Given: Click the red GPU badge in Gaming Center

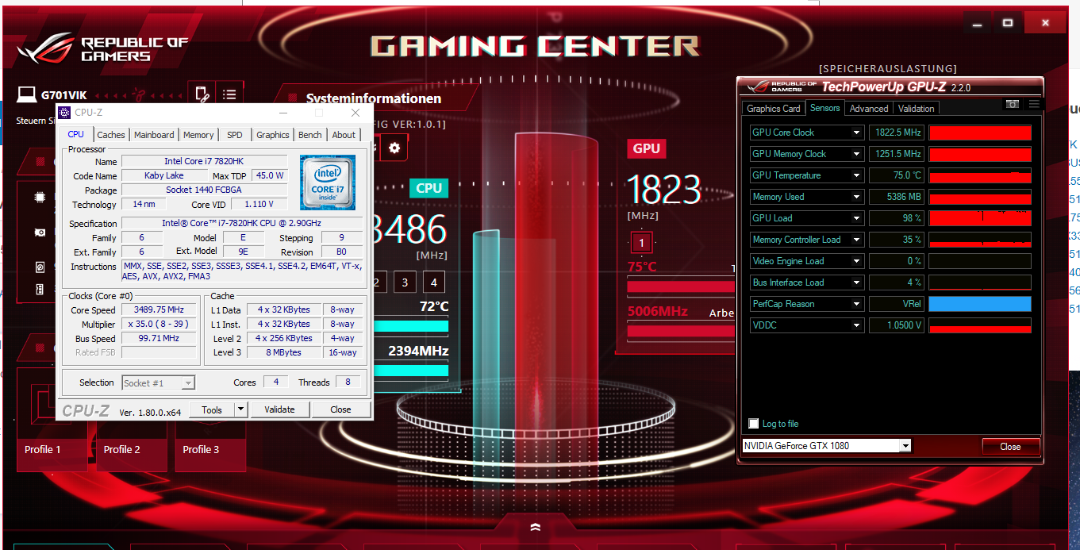Looking at the screenshot, I should 646,149.
